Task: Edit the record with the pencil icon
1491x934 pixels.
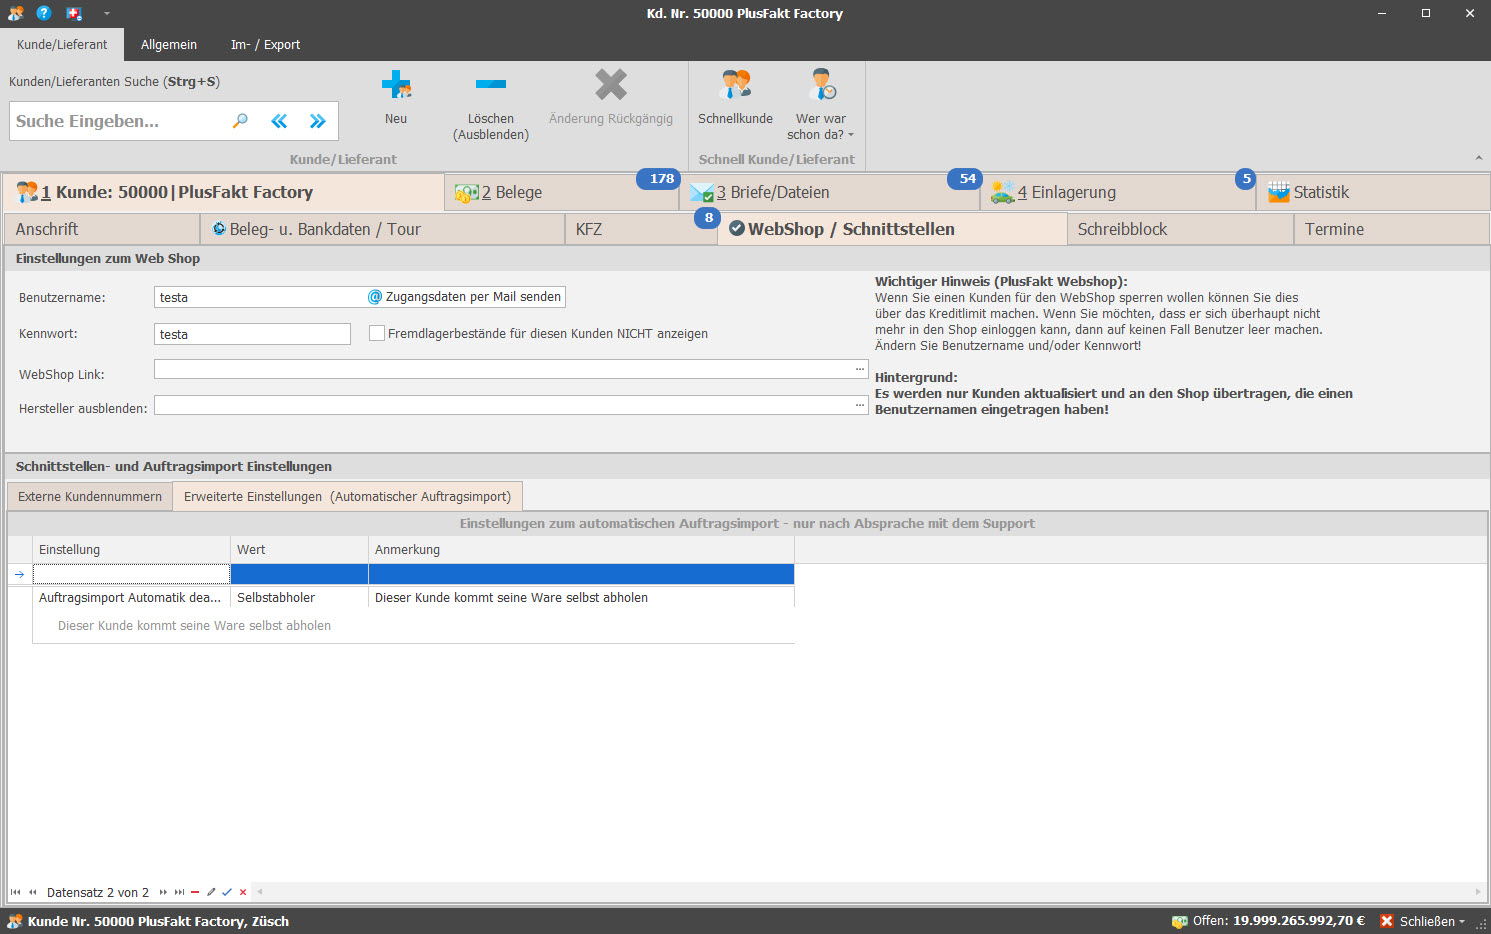Action: (x=211, y=892)
